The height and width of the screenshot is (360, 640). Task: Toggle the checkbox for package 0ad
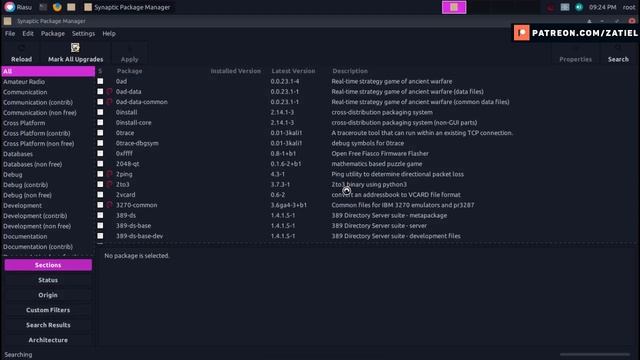tap(100, 81)
